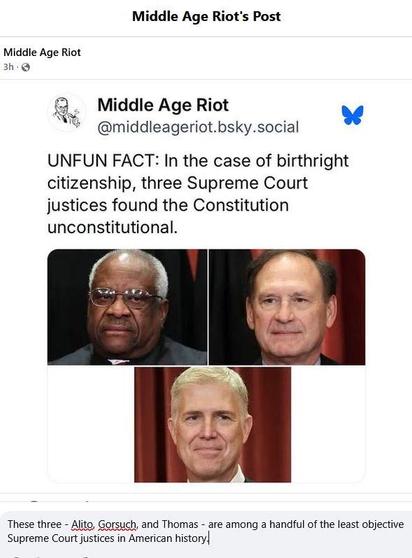Viewport: 412px width, 558px height.
Task: Open the bottom photo of gray-haired smiling man
Action: click(212, 425)
